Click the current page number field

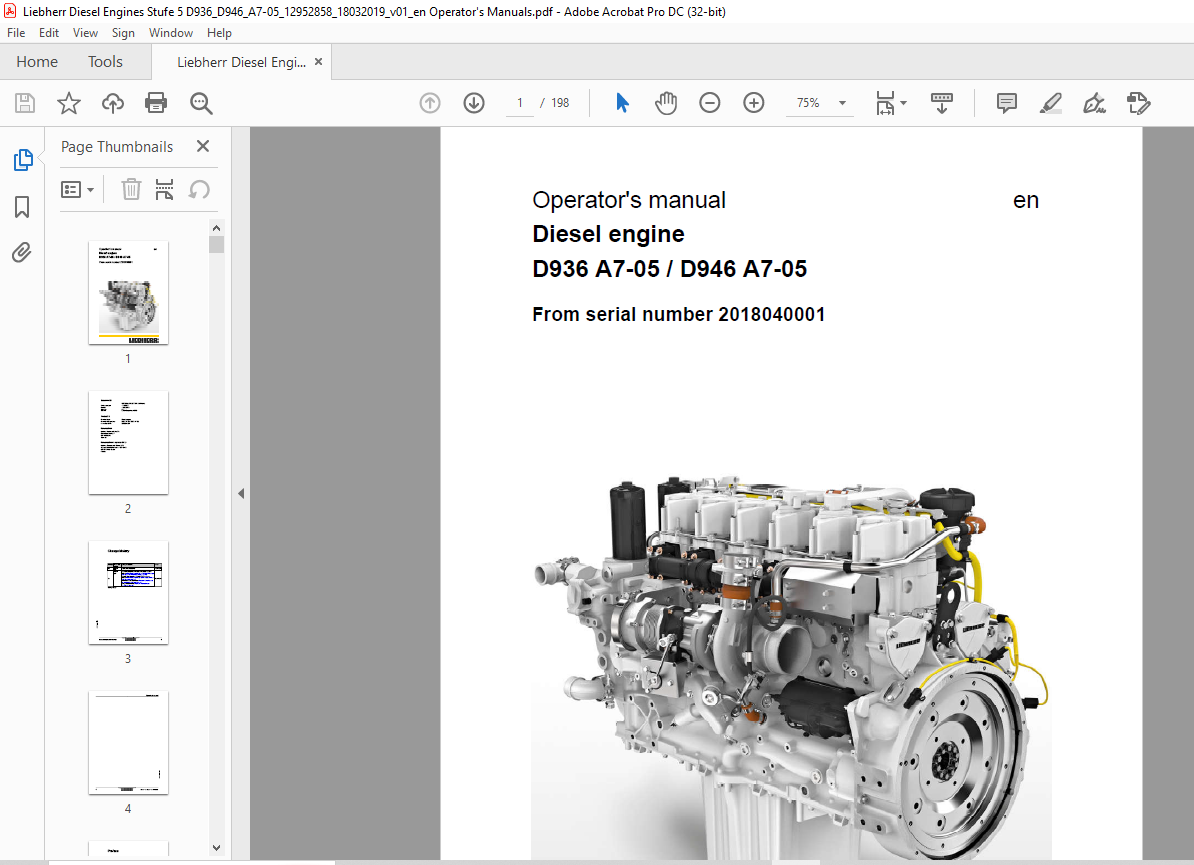[520, 103]
